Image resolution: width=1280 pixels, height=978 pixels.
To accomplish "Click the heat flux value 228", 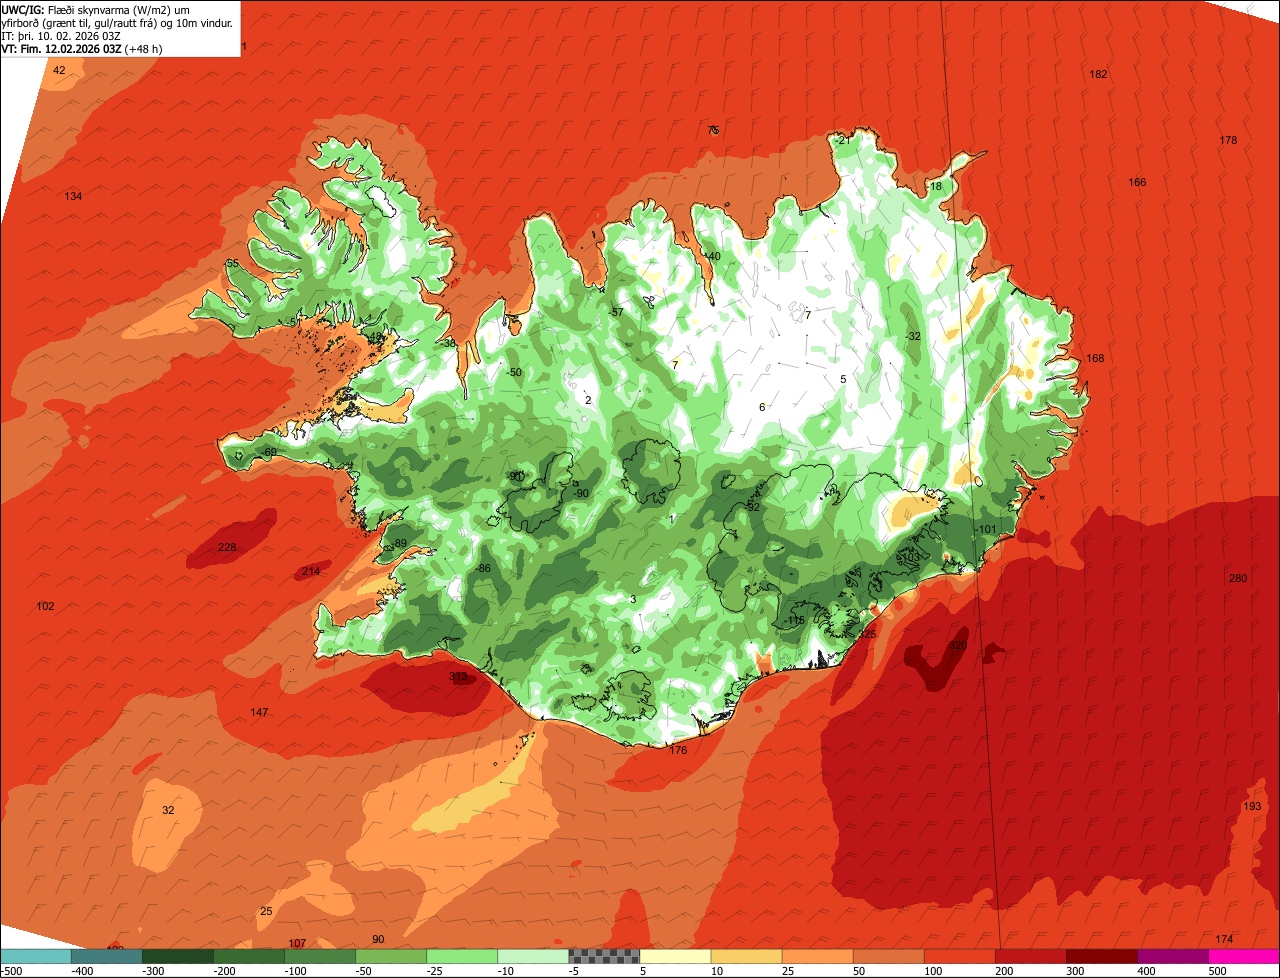I will 227,547.
